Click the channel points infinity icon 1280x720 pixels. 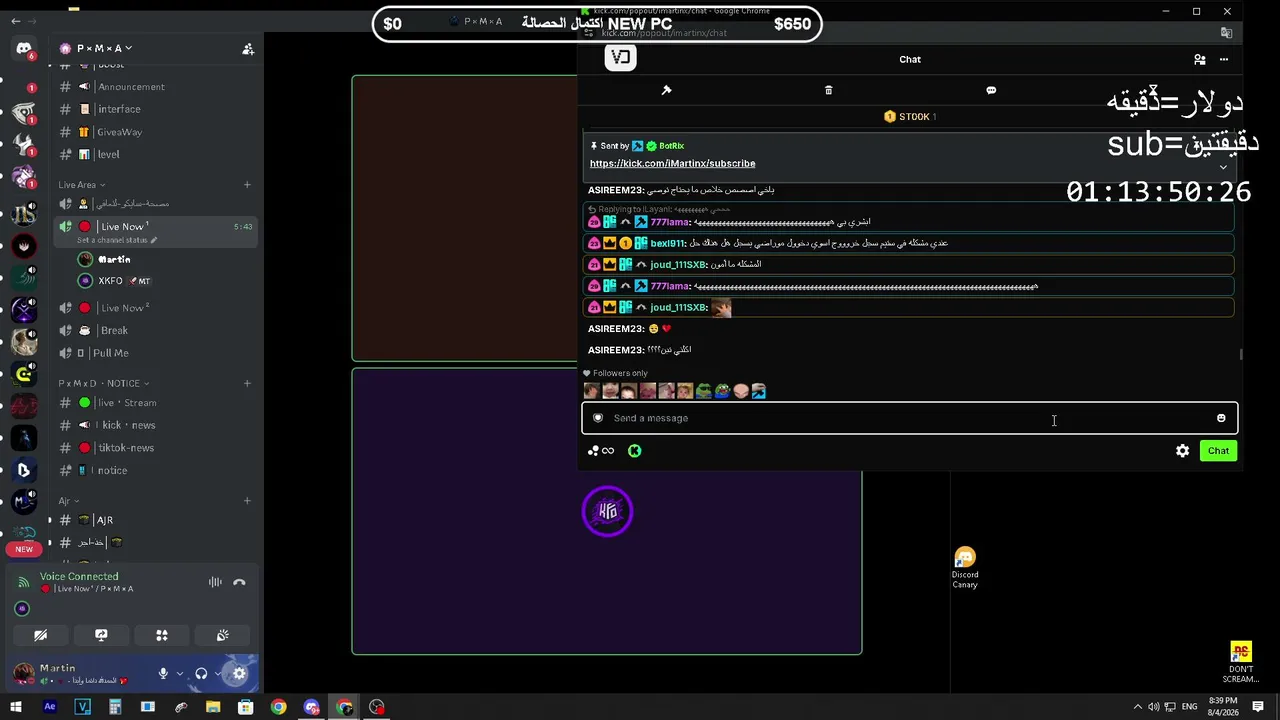[x=601, y=451]
